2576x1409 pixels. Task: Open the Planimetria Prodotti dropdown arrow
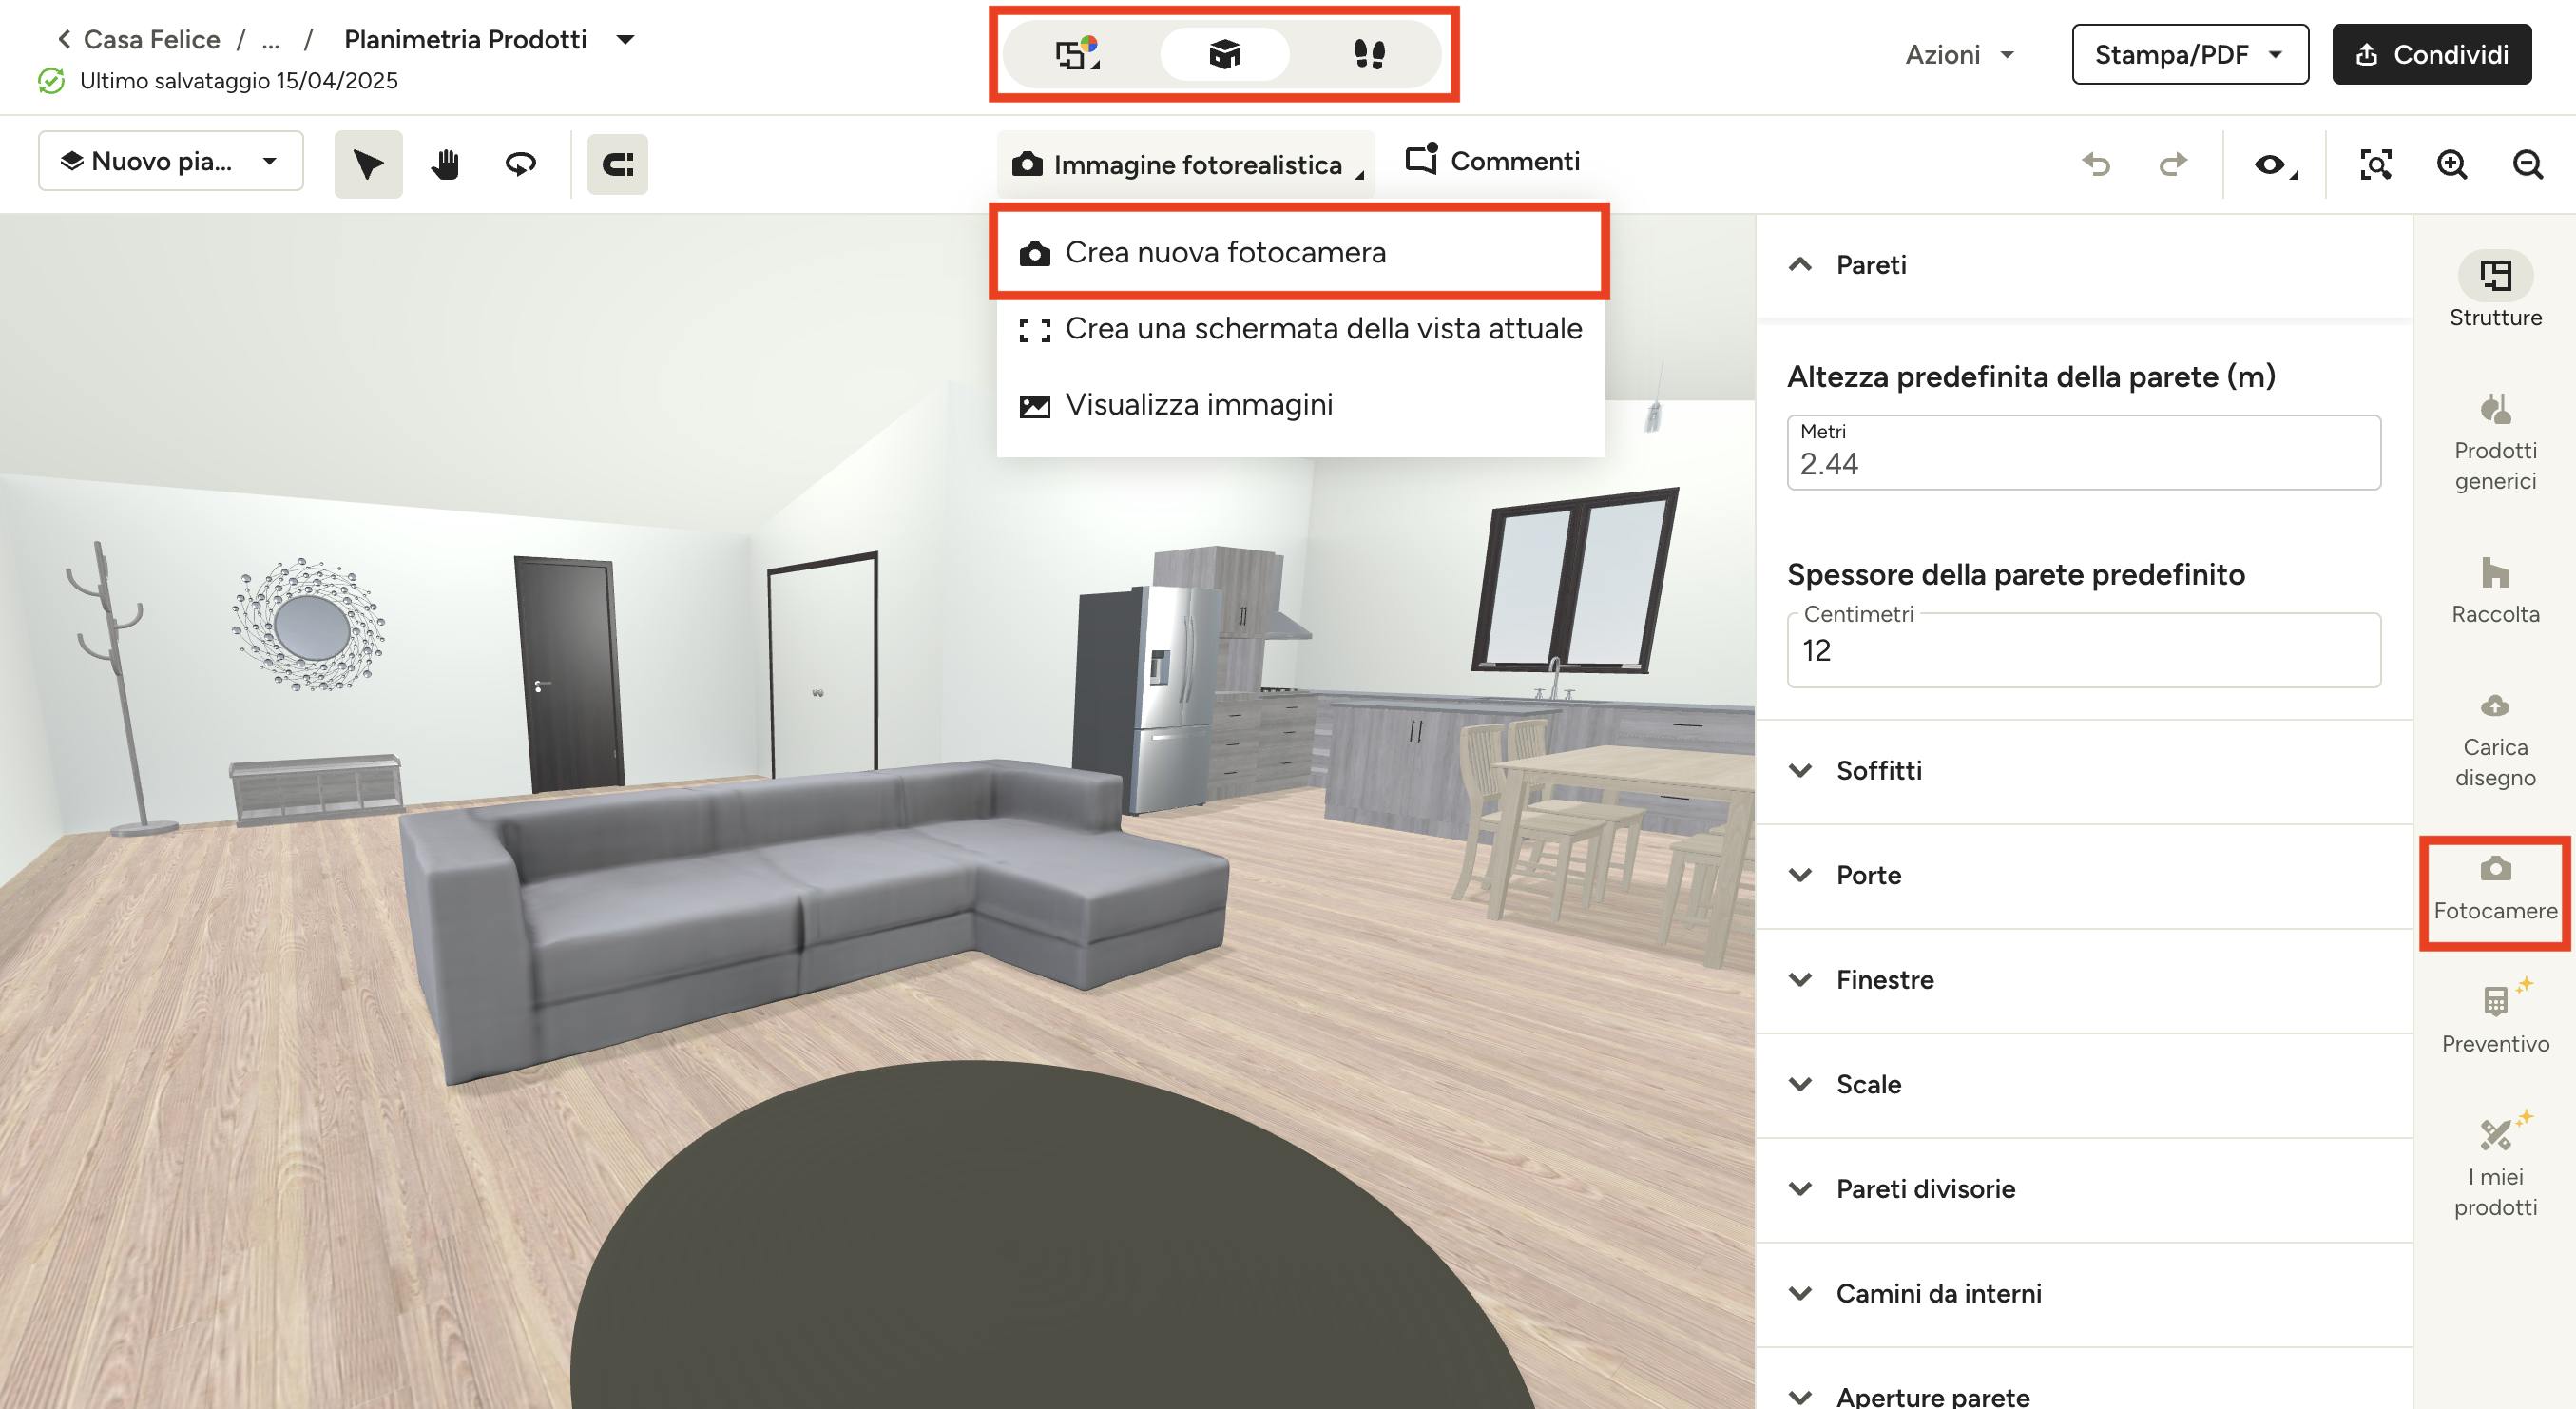coord(625,40)
